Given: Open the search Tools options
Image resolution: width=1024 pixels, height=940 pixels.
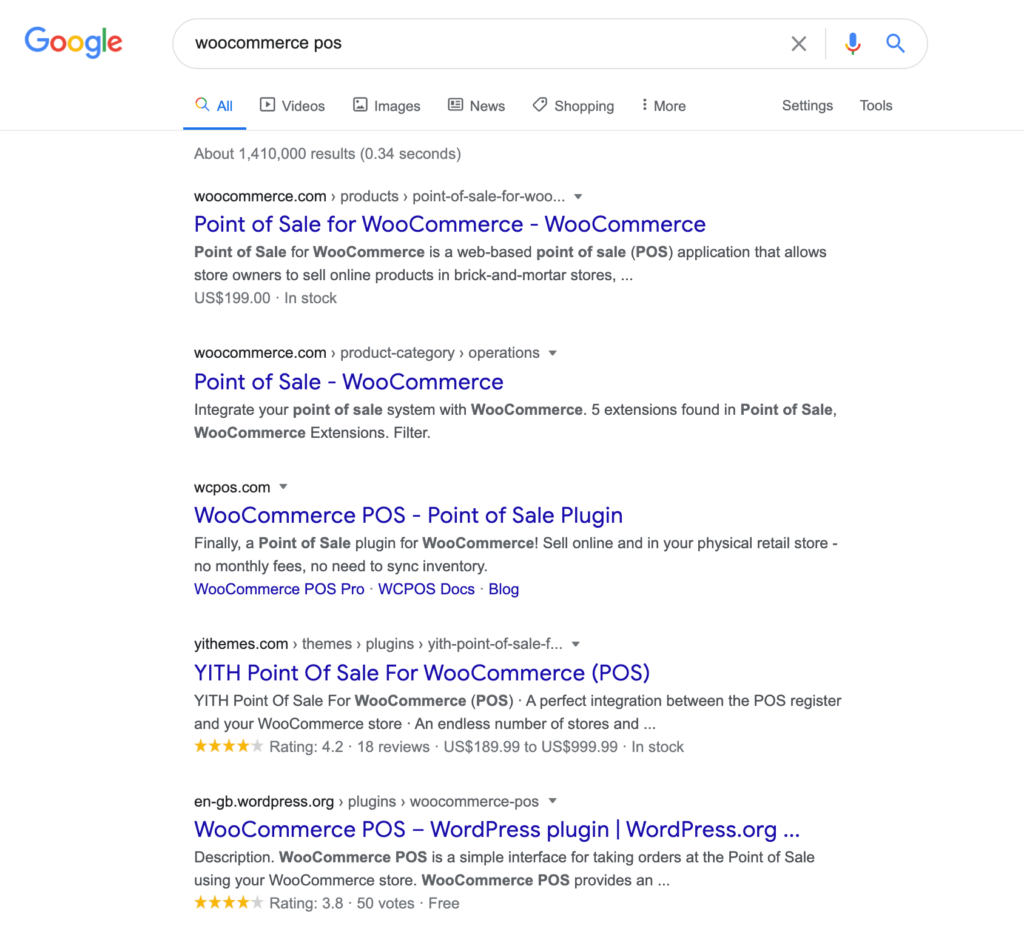Looking at the screenshot, I should click(876, 105).
